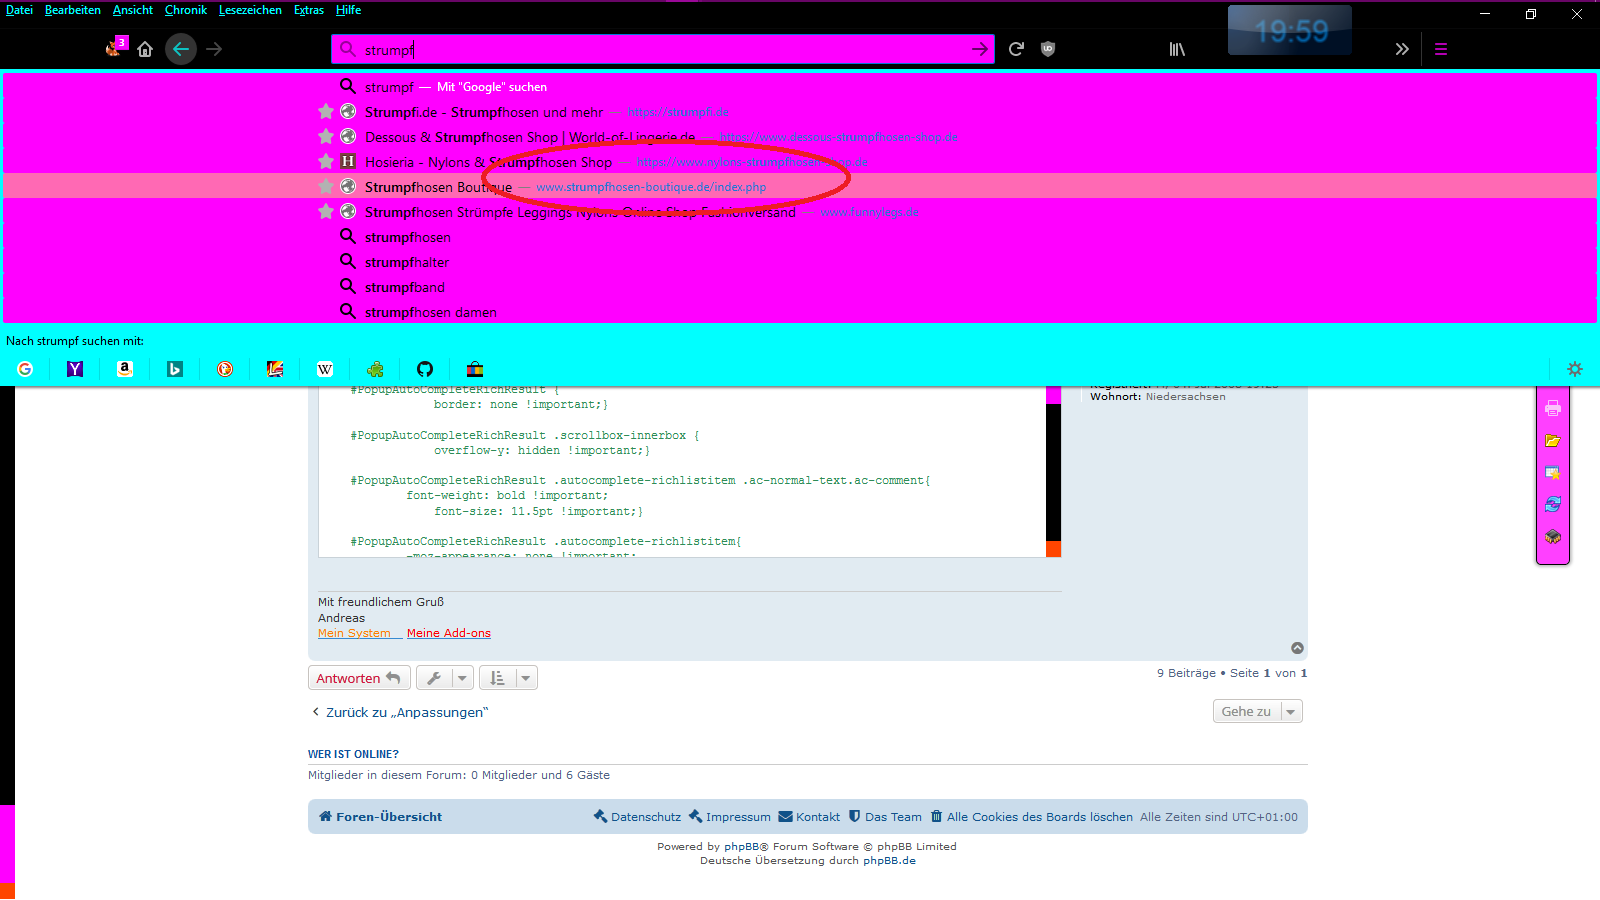Search with the green puzzle-piece engine icon

[375, 369]
